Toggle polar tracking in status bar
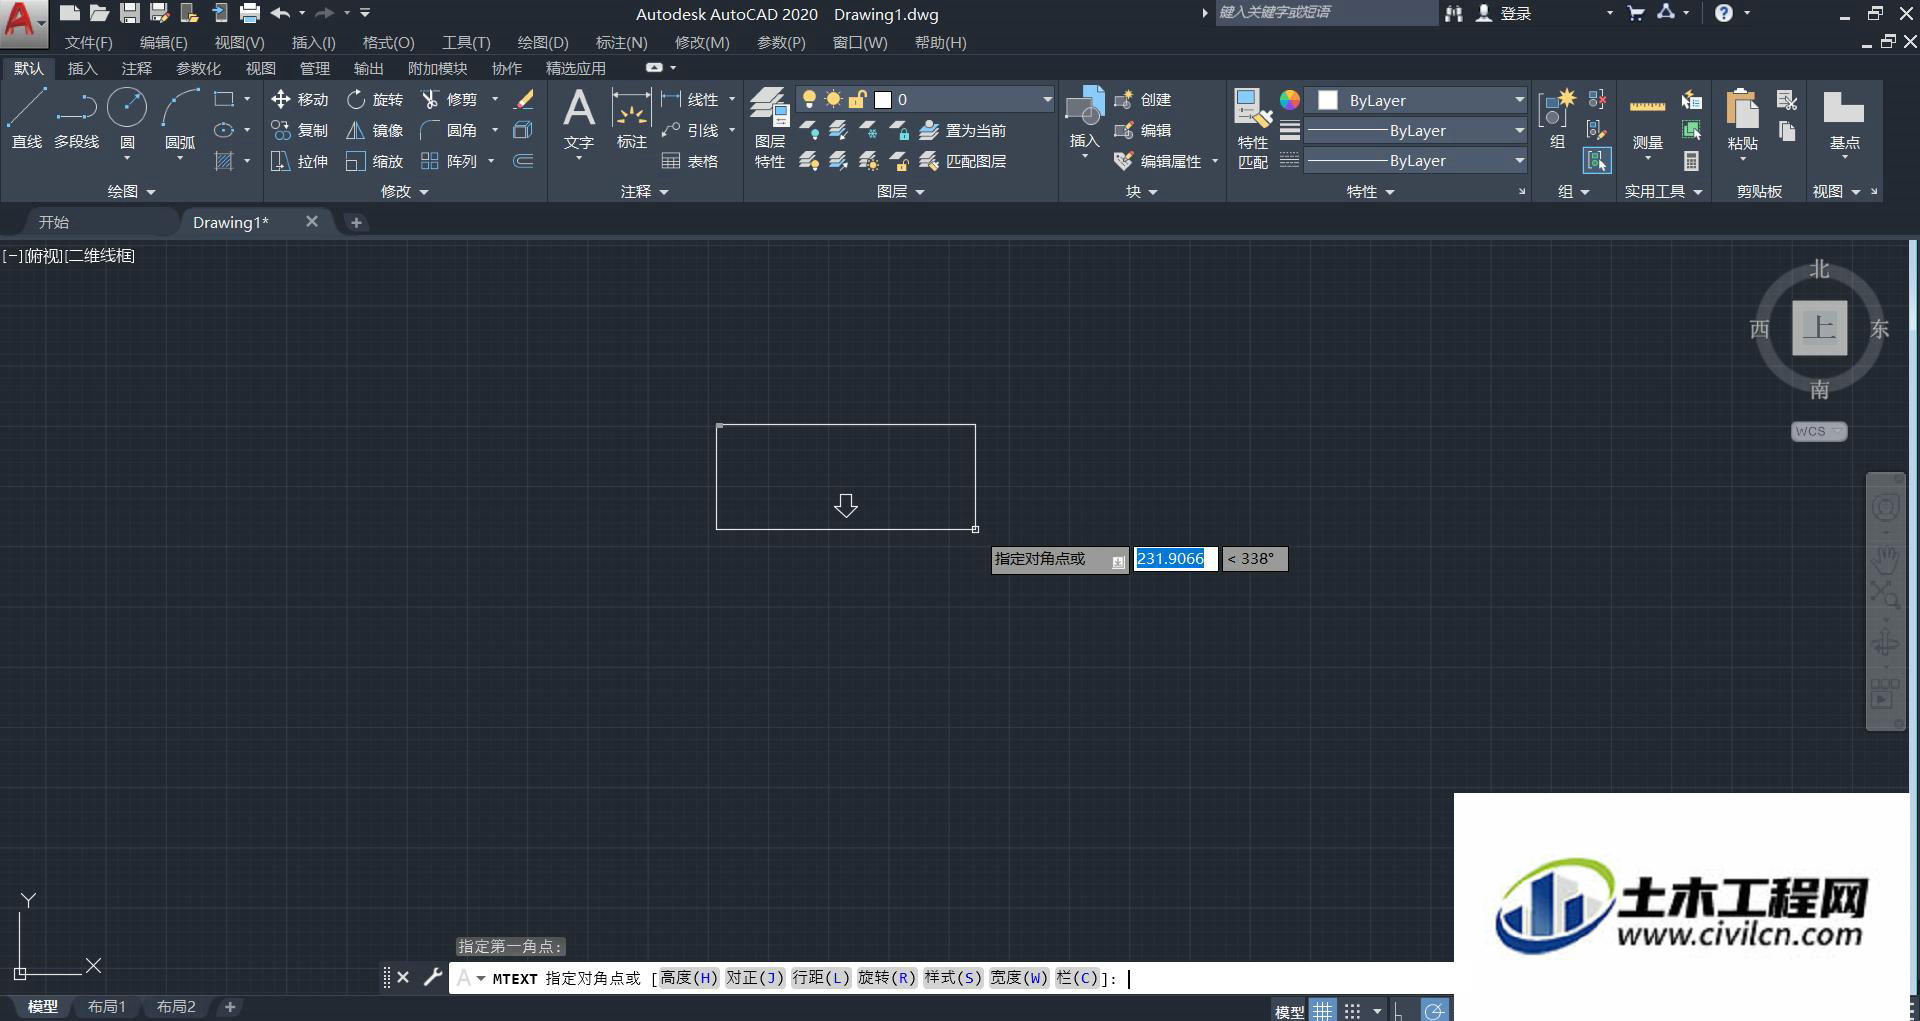Viewport: 1920px width, 1021px height. coord(1434,1010)
